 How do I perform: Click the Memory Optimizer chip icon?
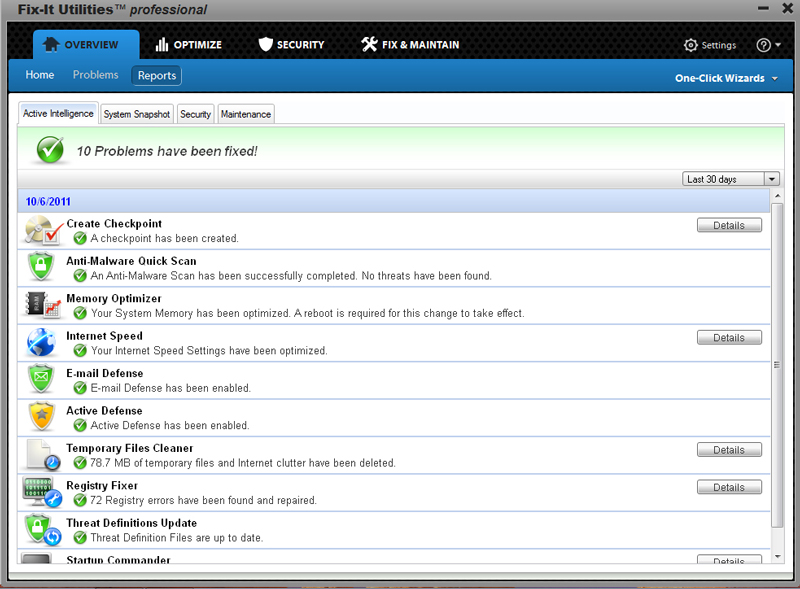42,305
